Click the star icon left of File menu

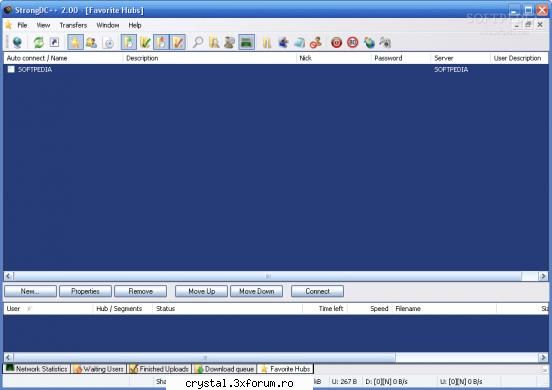click(8, 25)
